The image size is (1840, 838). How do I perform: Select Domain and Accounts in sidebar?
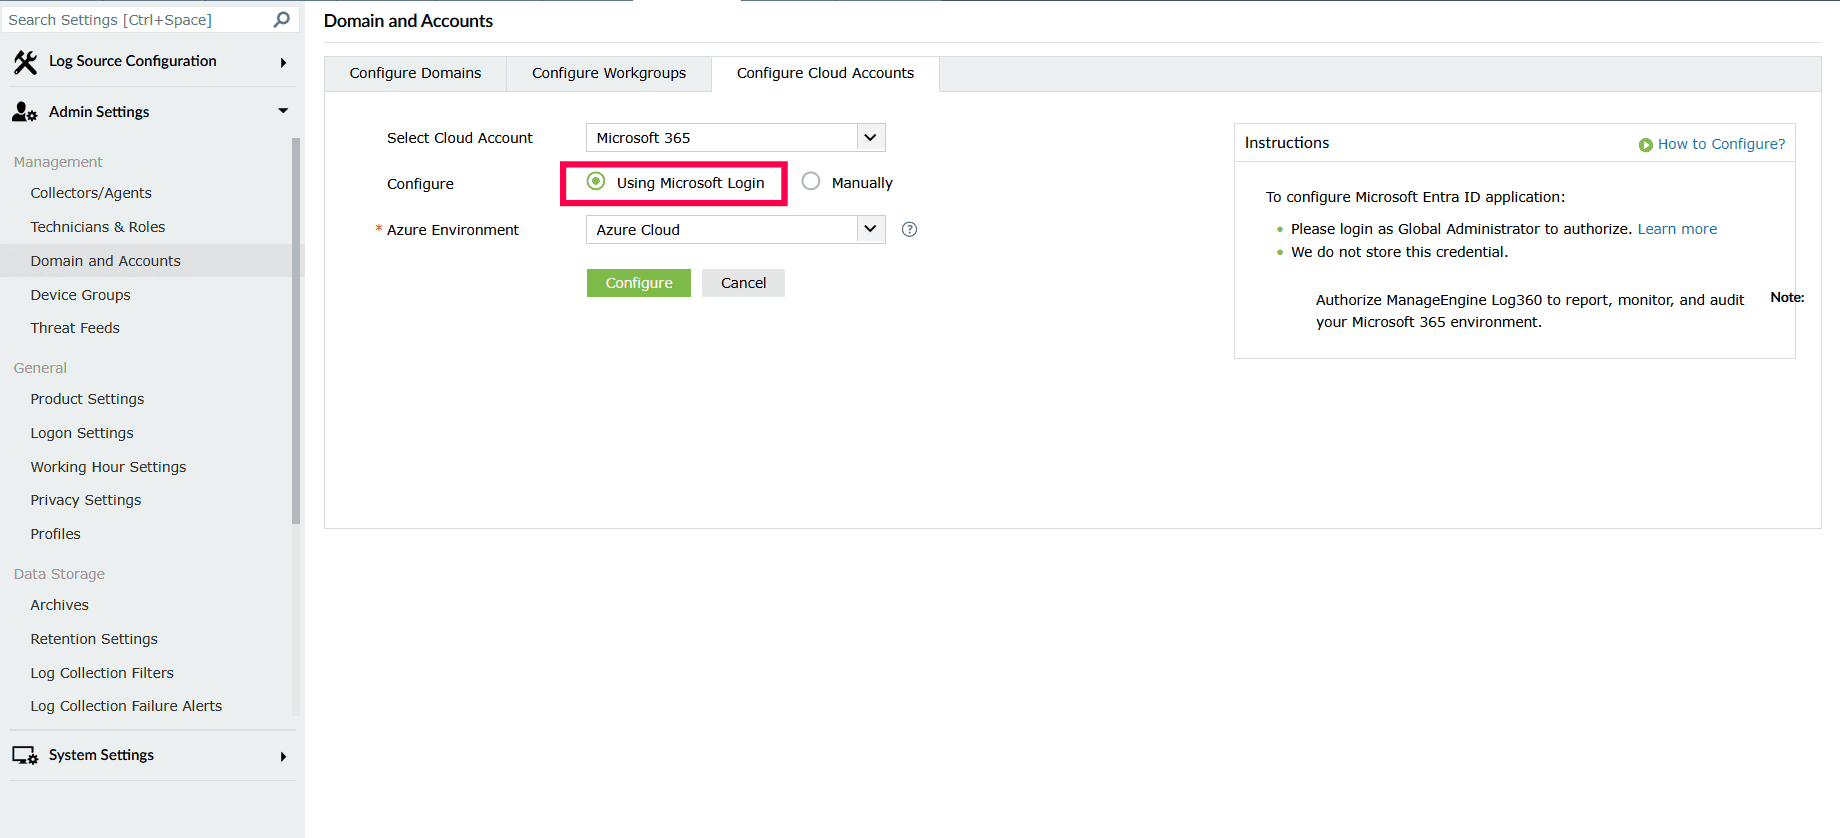point(106,261)
